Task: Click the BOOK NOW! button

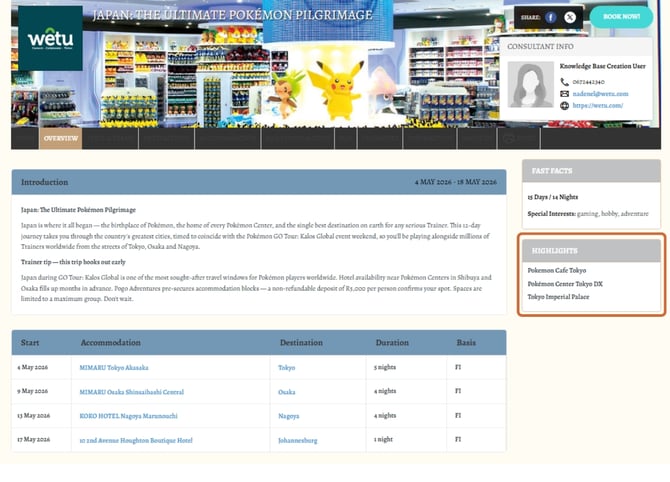Action: (x=621, y=17)
